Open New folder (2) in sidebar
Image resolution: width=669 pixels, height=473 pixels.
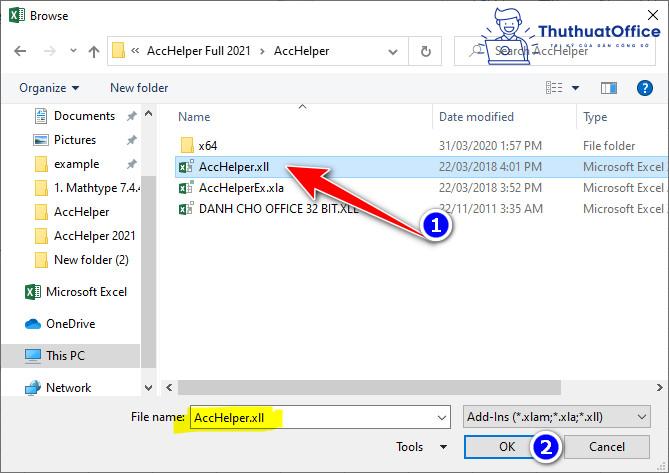[91, 260]
